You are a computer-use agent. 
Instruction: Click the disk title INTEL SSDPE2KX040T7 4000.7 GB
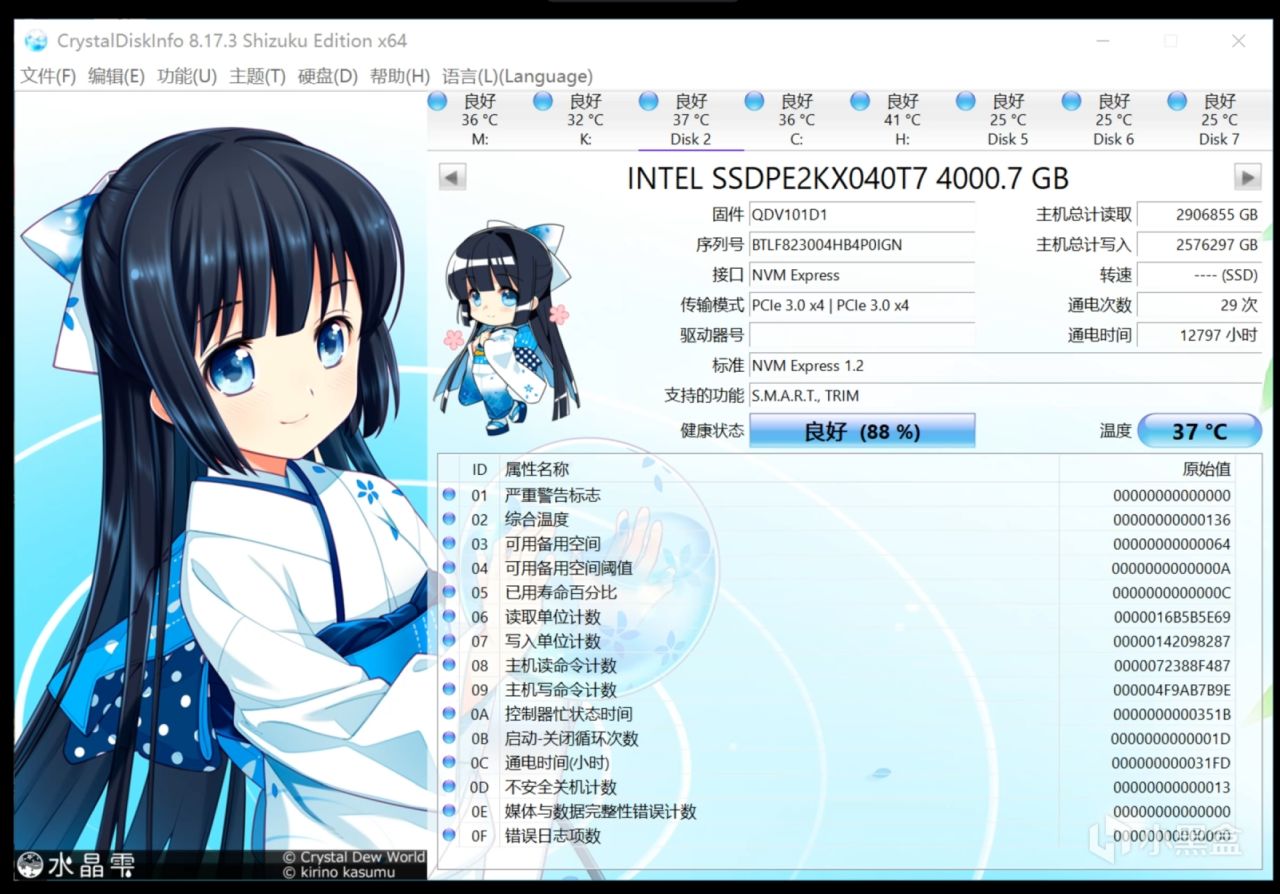pyautogui.click(x=848, y=178)
